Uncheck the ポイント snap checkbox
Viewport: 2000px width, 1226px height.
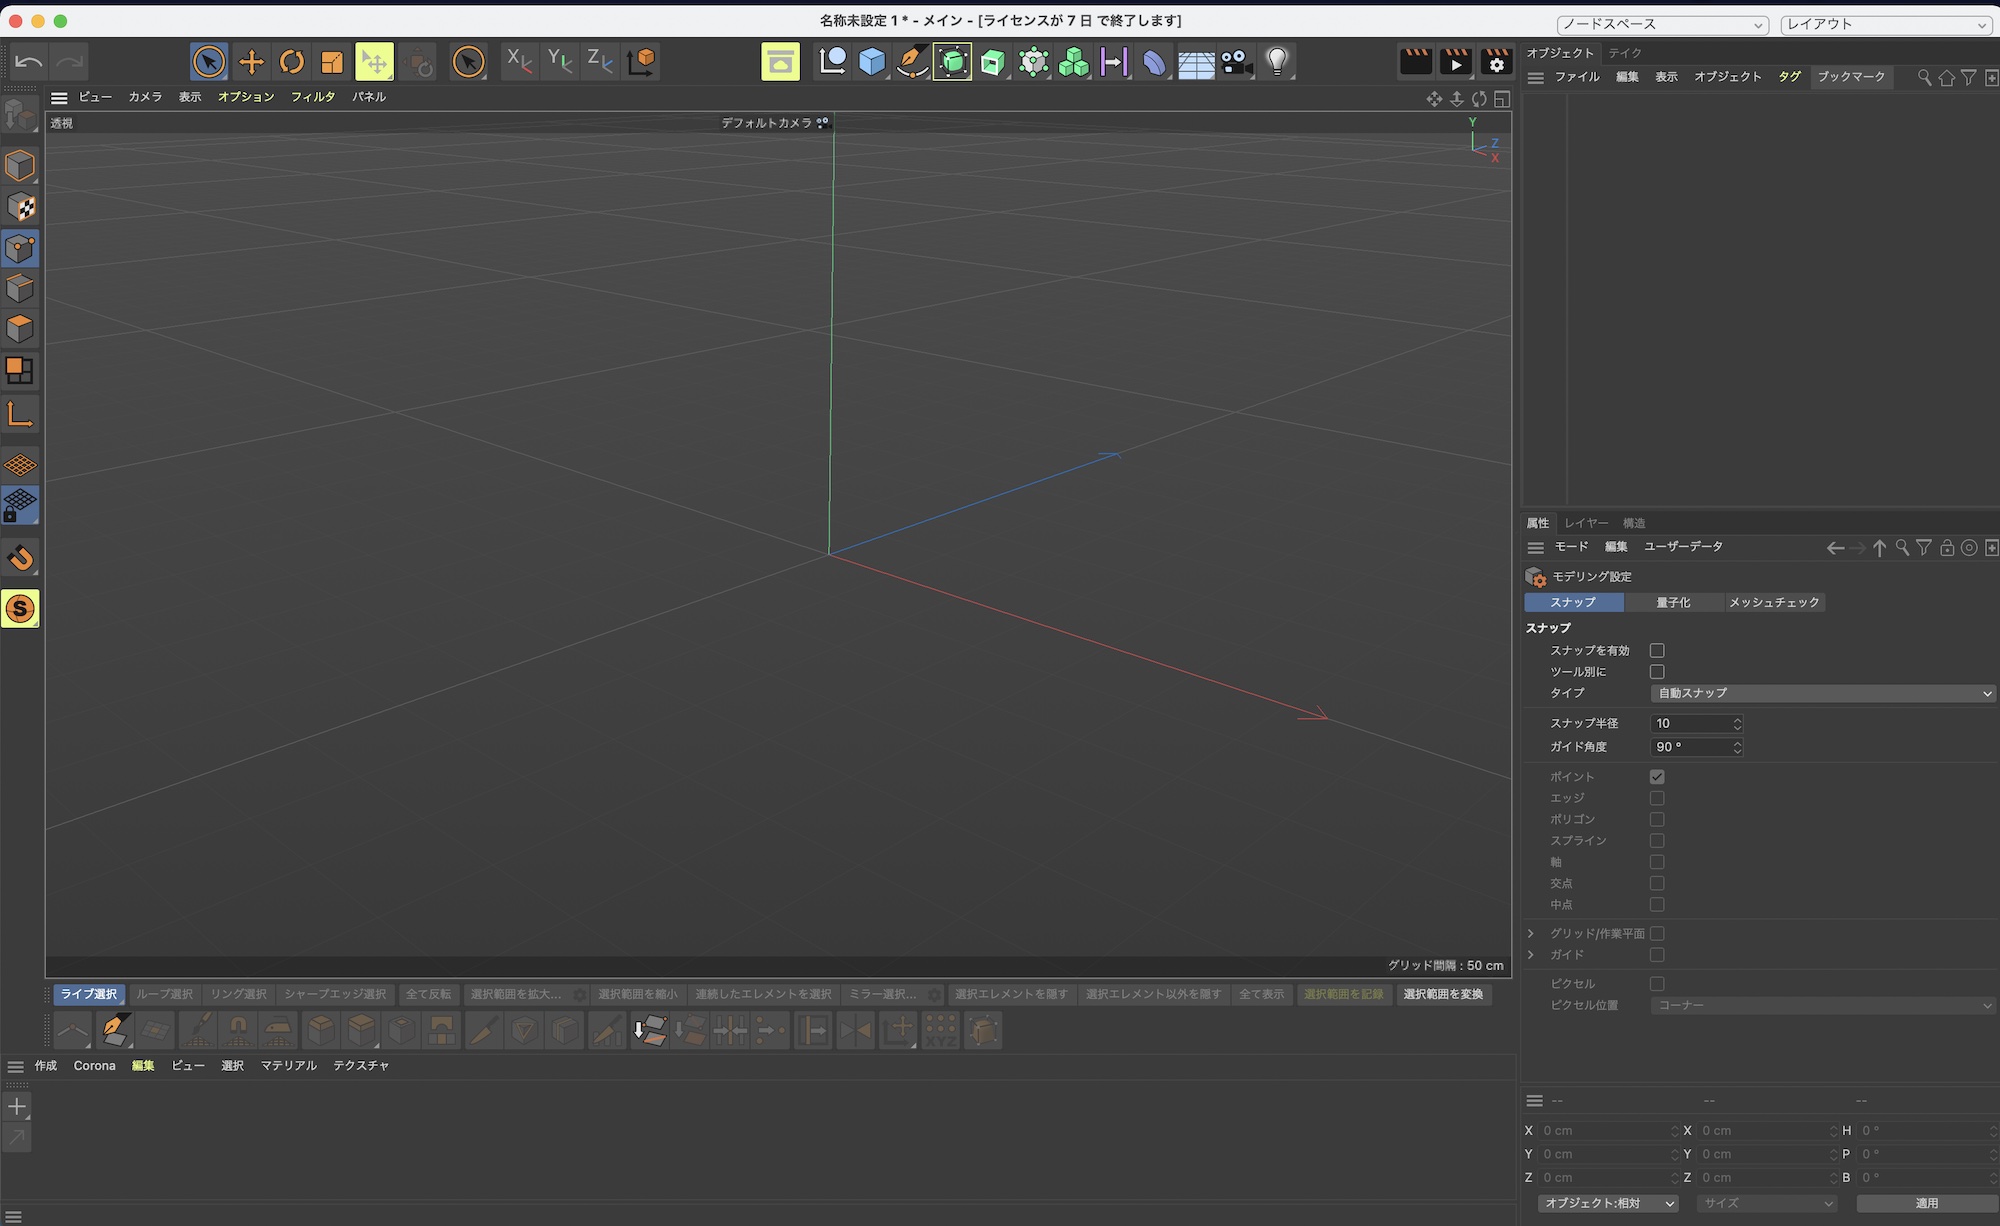click(x=1657, y=777)
